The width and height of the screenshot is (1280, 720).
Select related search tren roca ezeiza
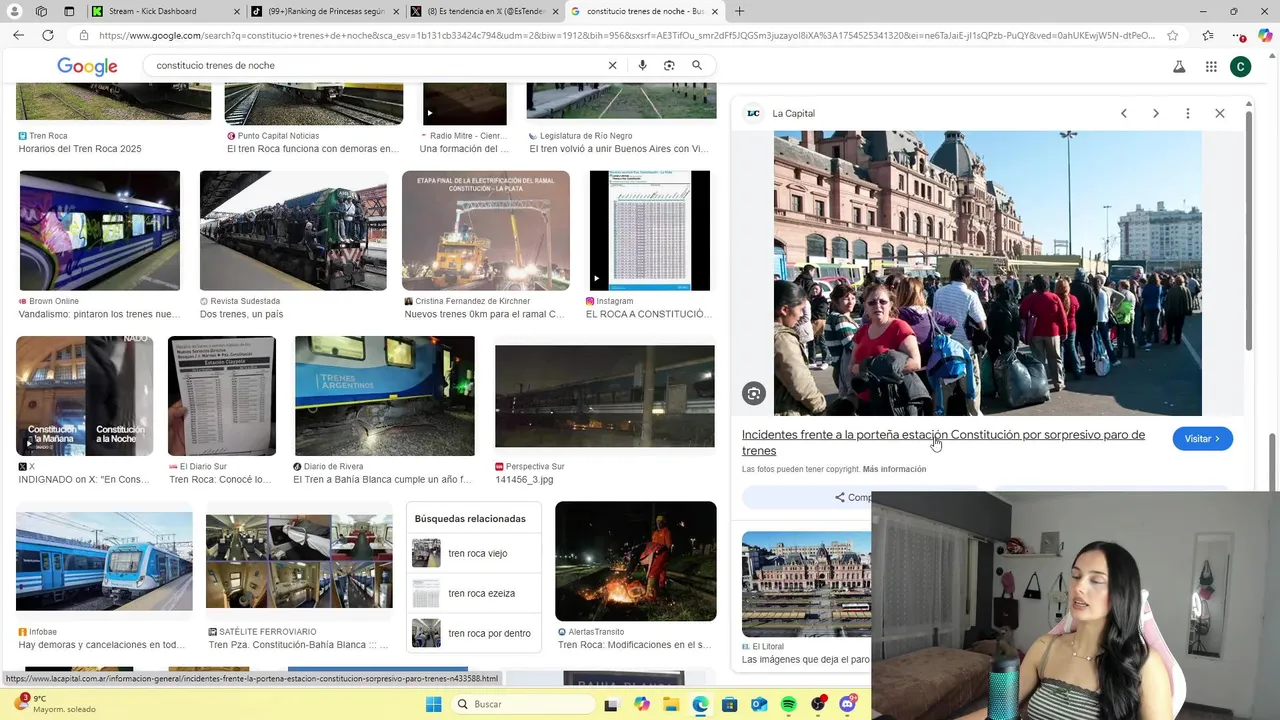point(474,593)
